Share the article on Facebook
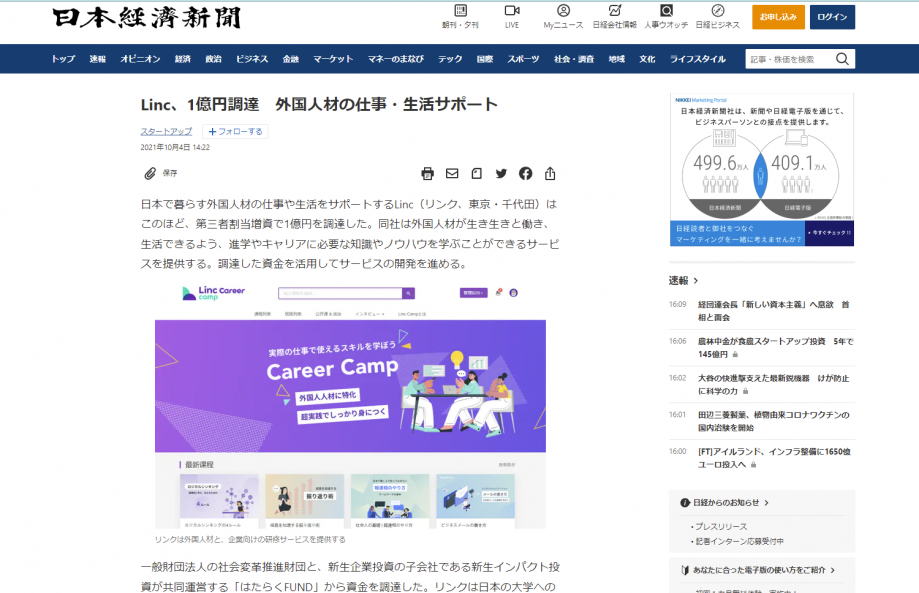The image size is (919, 593). pos(526,173)
